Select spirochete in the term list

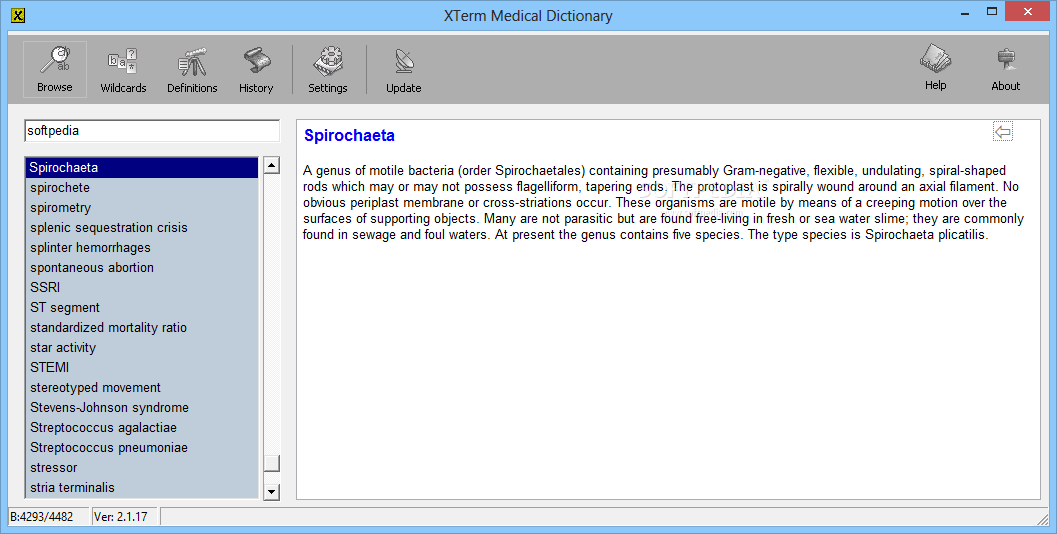point(142,187)
